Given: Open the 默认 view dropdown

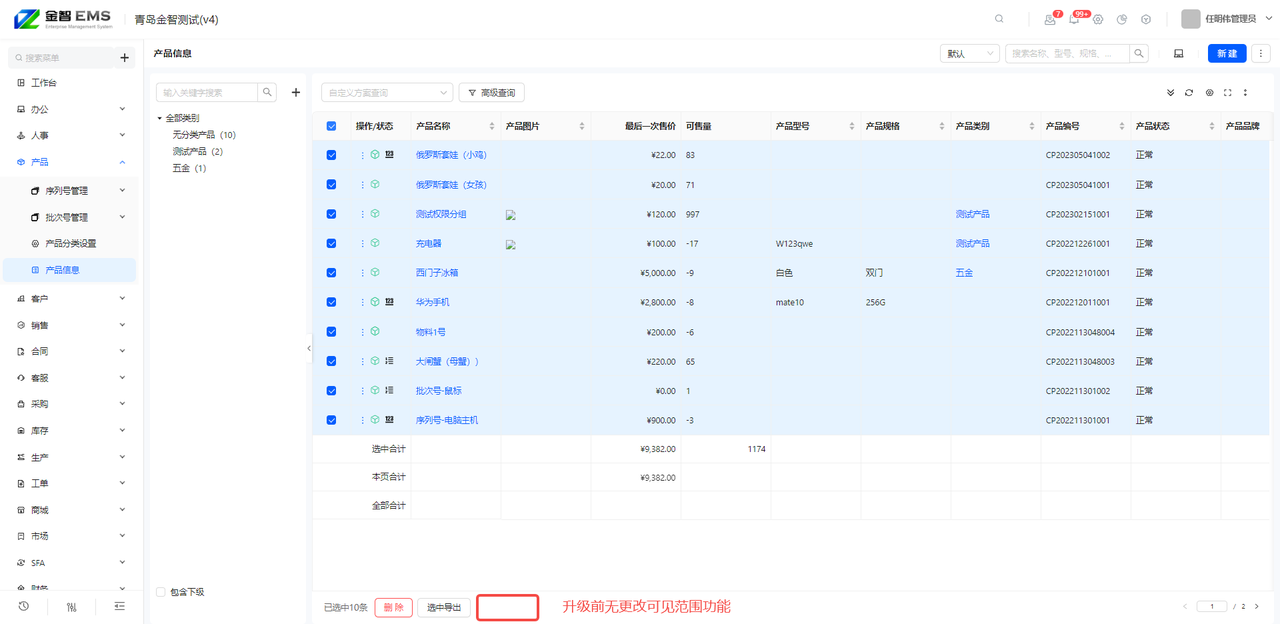Looking at the screenshot, I should [969, 53].
